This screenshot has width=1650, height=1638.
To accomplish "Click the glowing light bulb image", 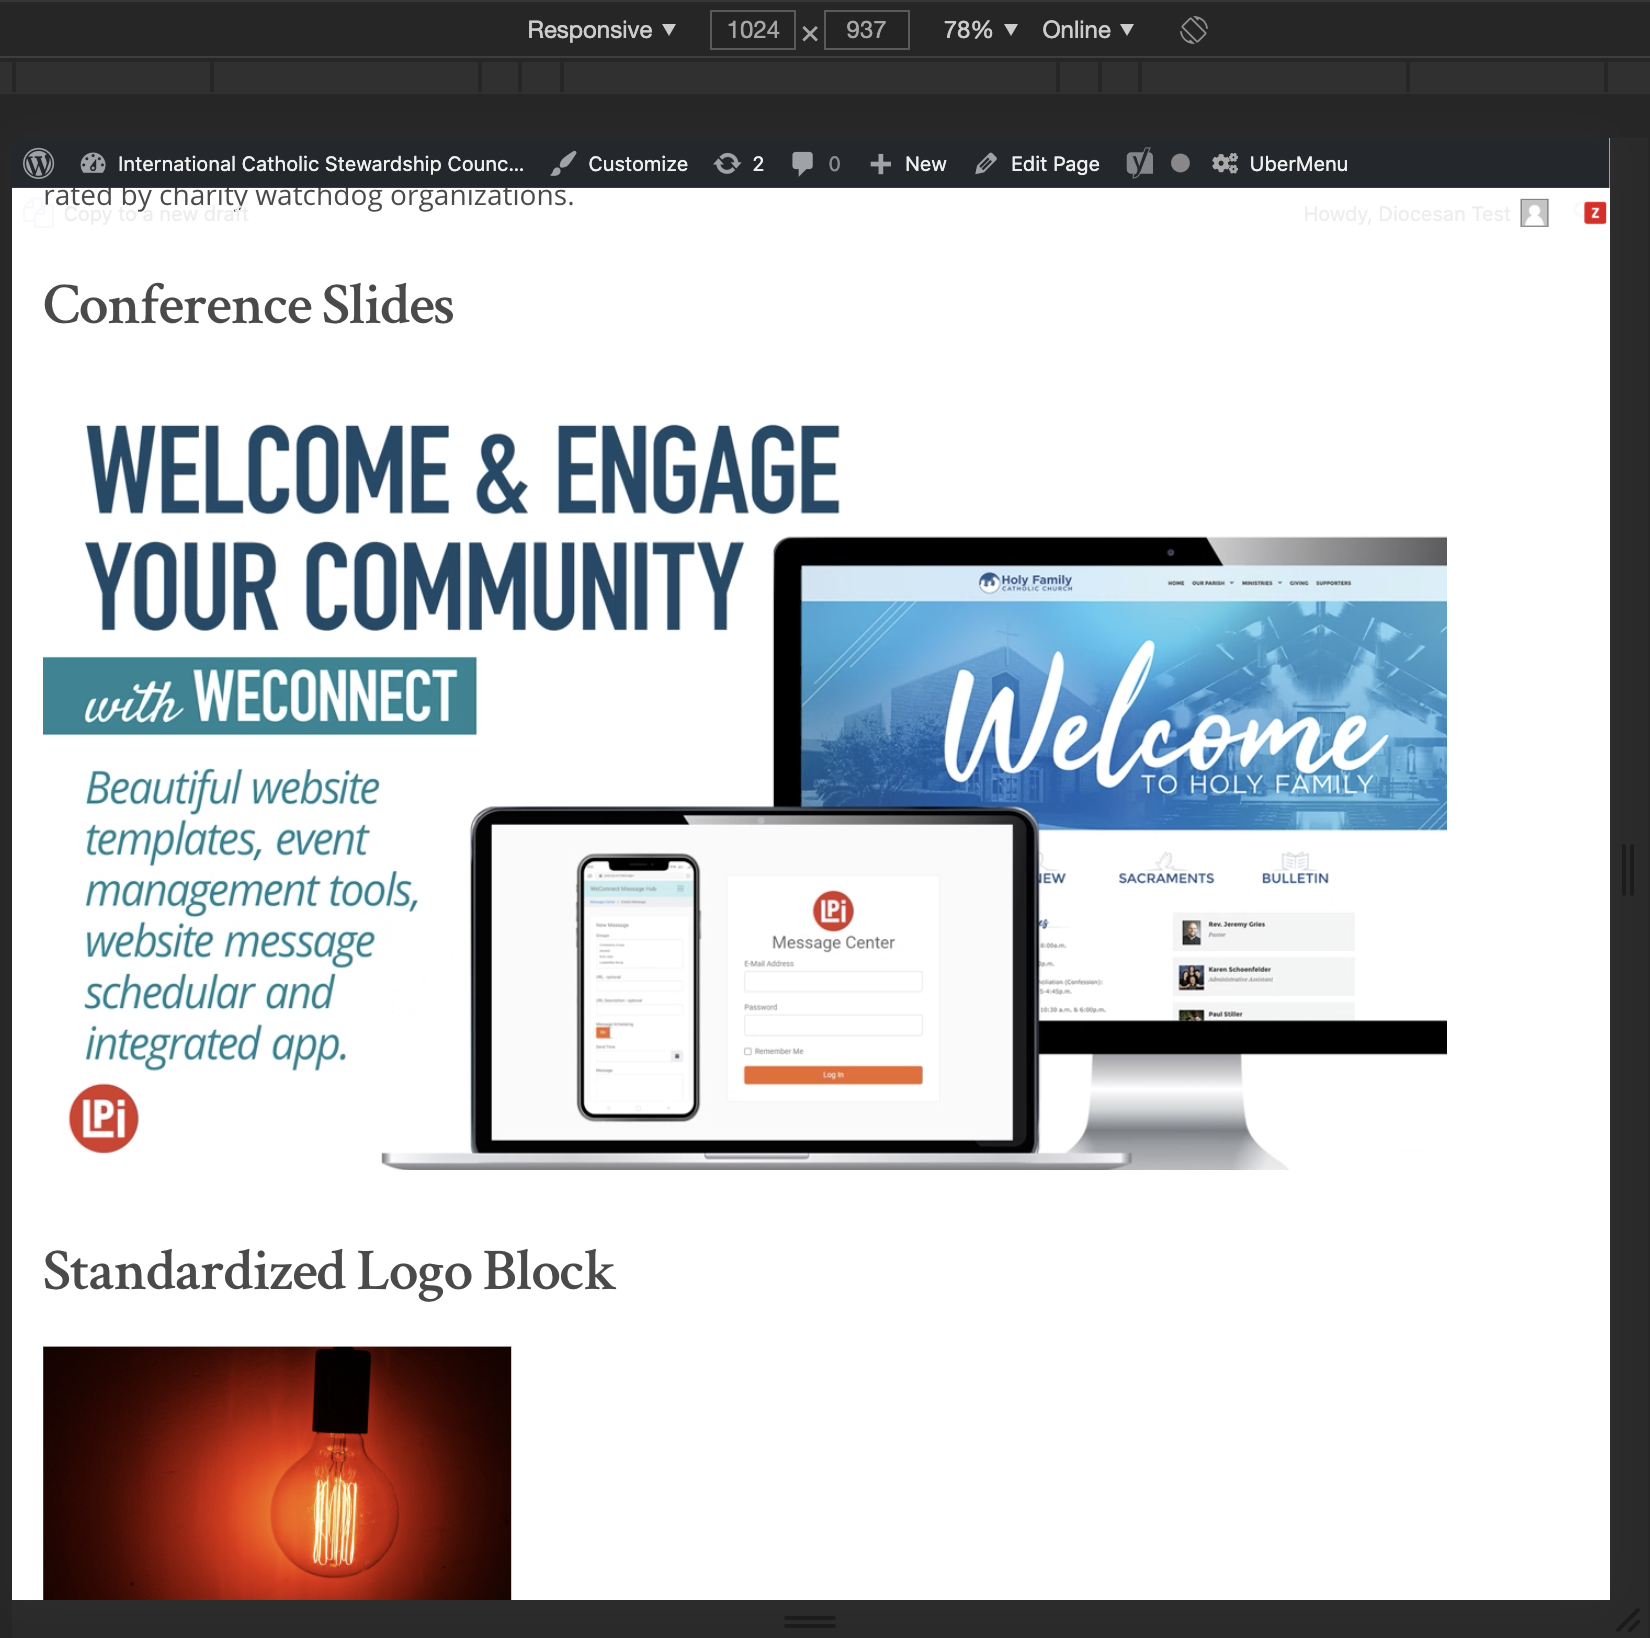I will tap(277, 1472).
